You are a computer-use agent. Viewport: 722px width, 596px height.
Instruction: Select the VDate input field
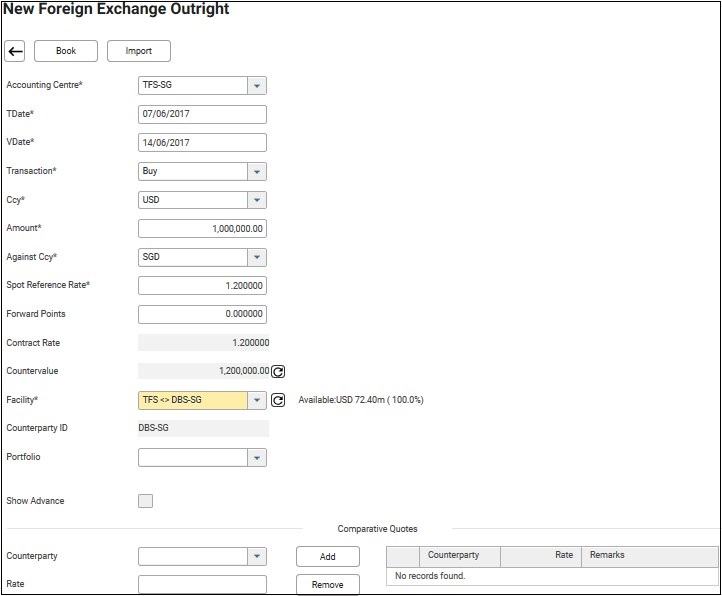pyautogui.click(x=202, y=143)
